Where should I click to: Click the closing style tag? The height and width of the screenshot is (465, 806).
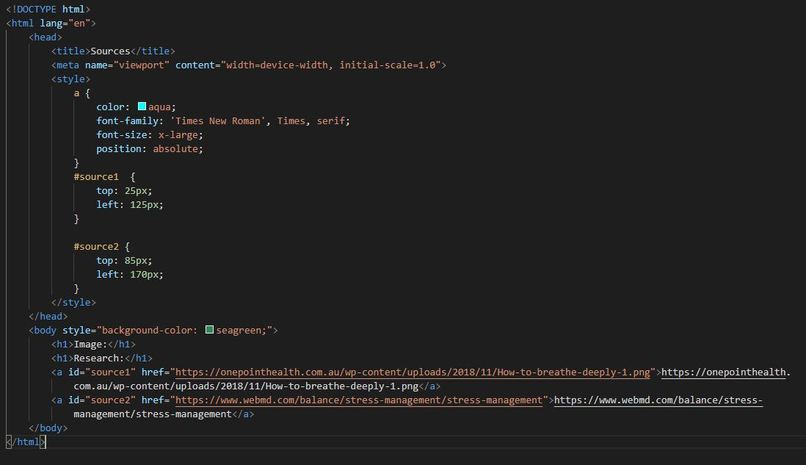pyautogui.click(x=74, y=302)
